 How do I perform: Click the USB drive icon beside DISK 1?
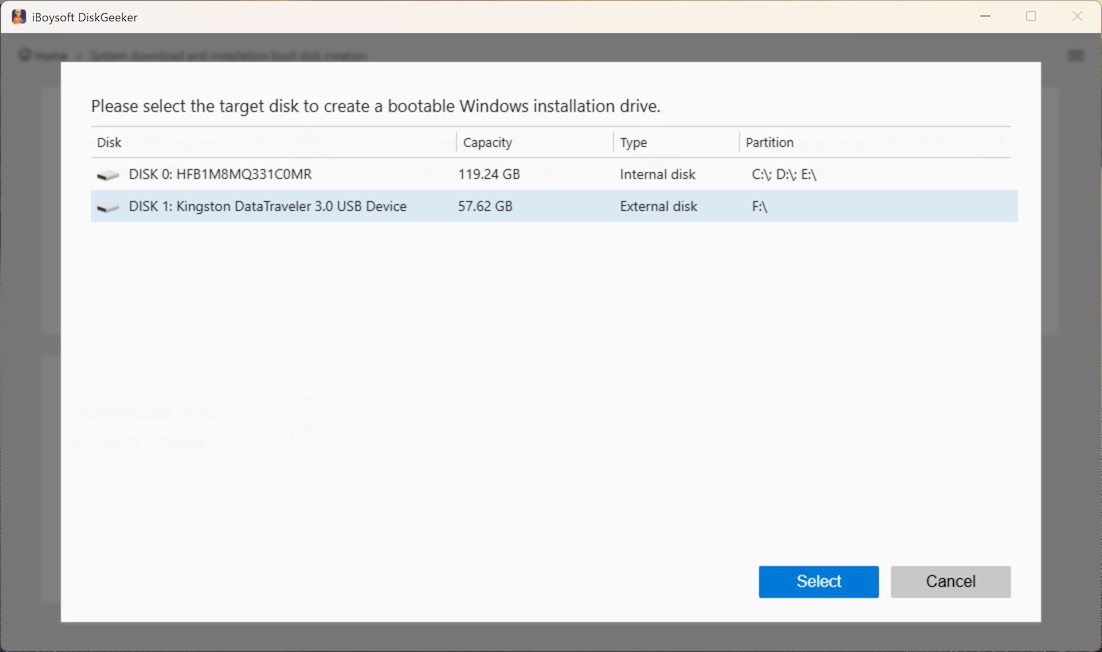[x=107, y=206]
